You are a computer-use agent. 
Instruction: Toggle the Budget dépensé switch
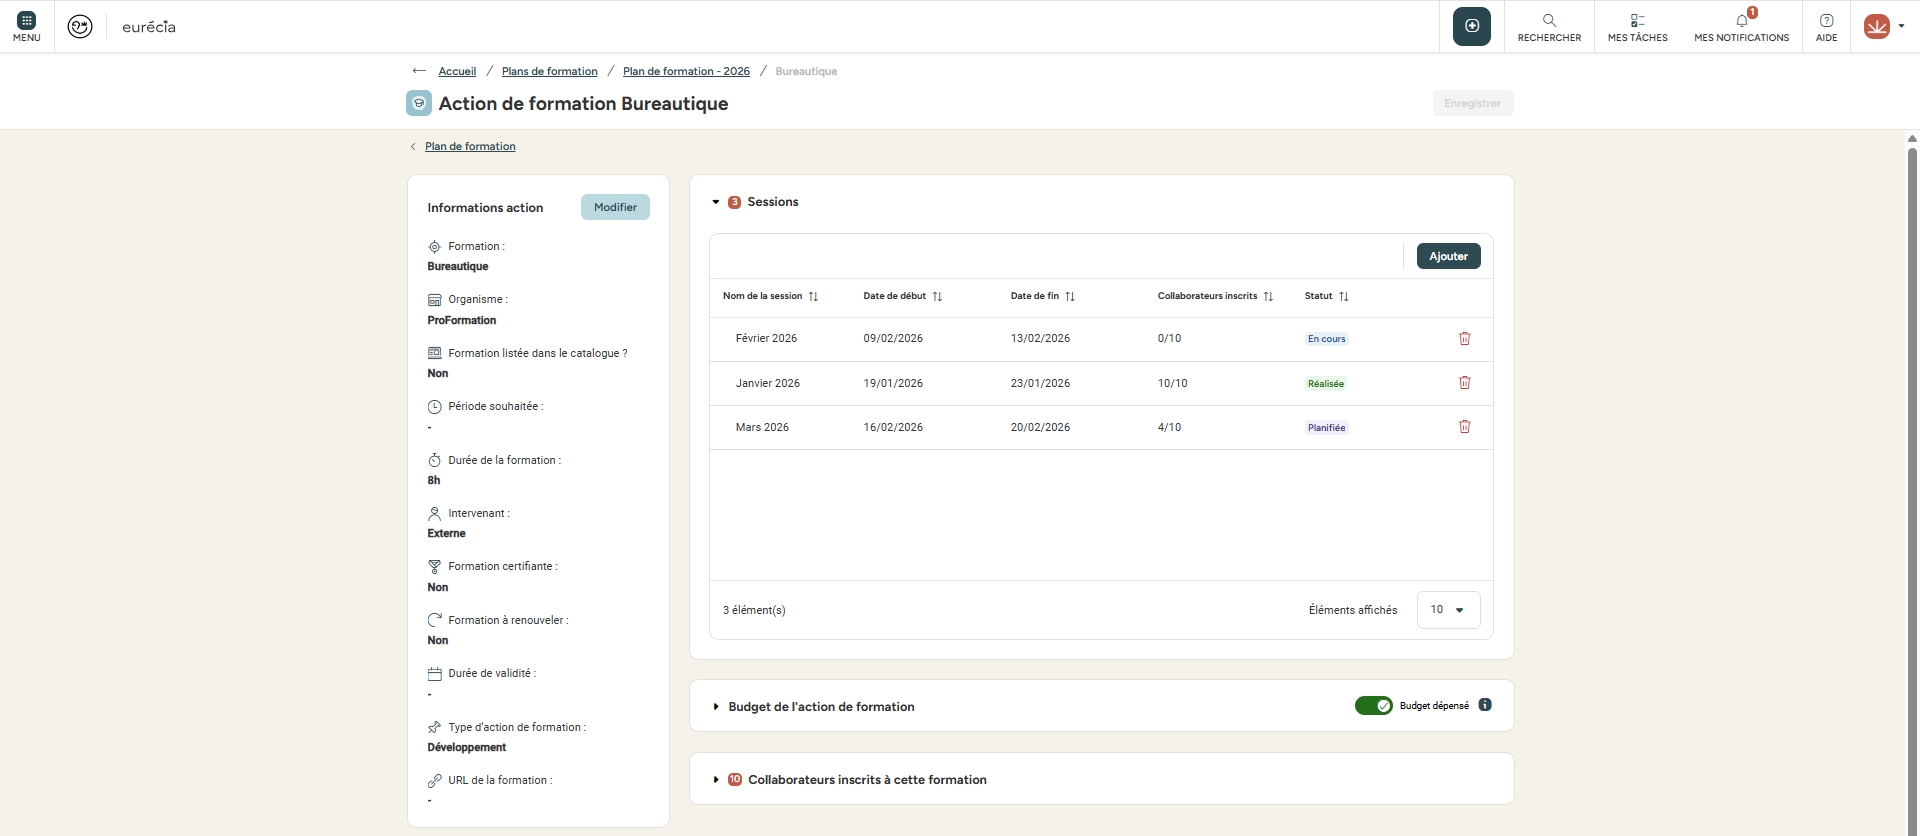[1373, 706]
